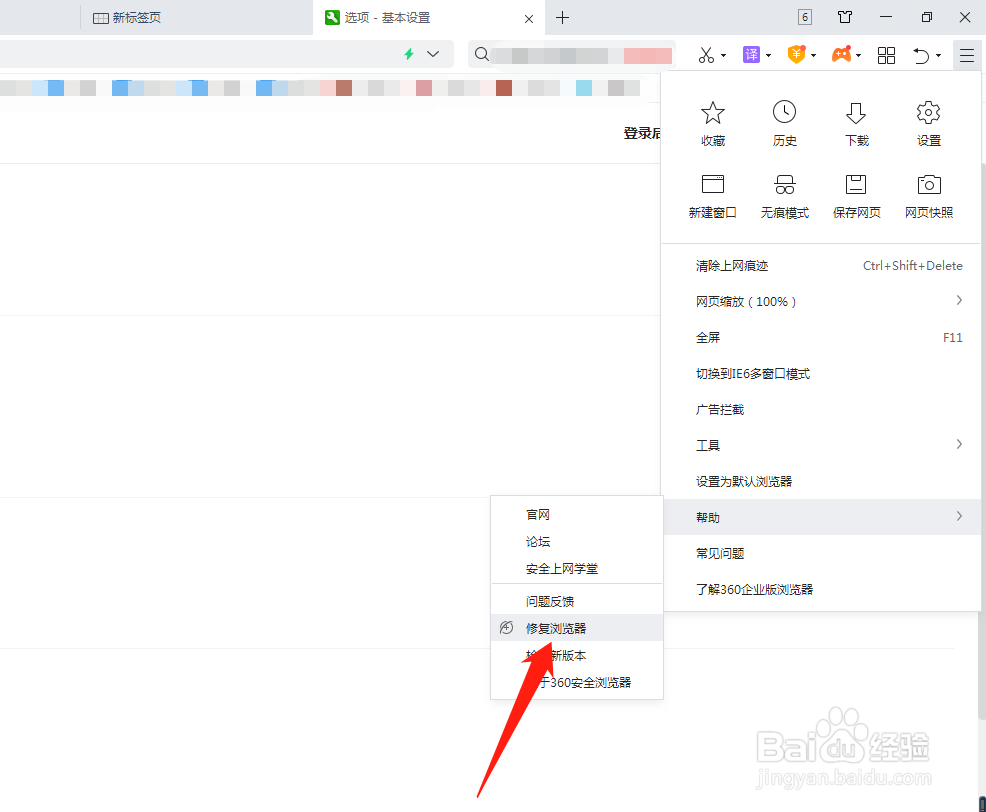The image size is (986, 812).
Task: Click the orange shield wallet icon
Action: pyautogui.click(x=796, y=55)
